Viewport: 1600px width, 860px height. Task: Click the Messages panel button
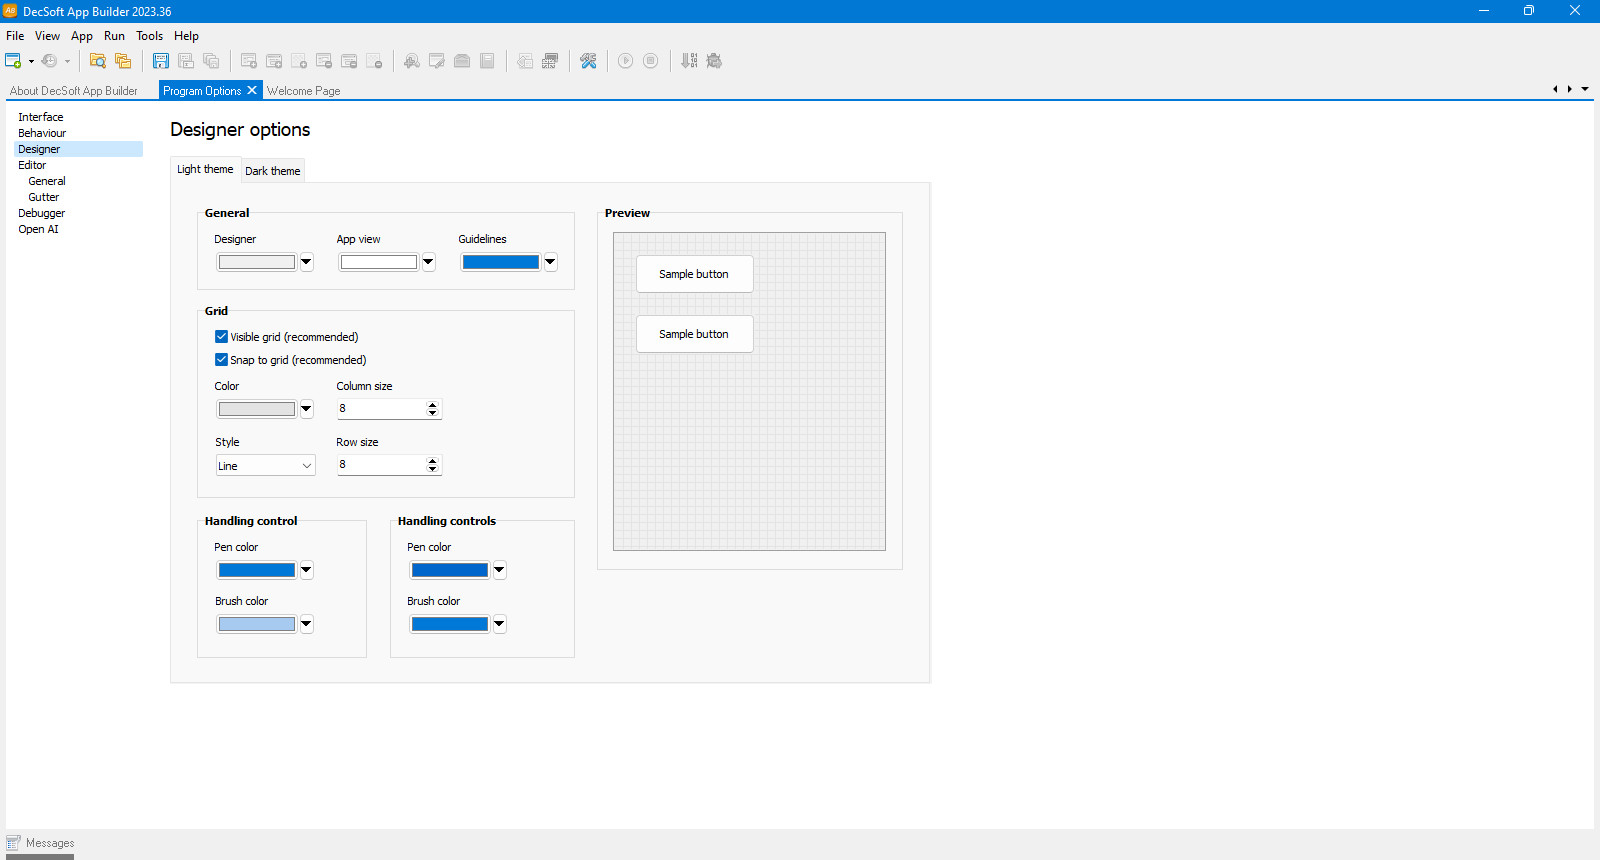point(40,843)
